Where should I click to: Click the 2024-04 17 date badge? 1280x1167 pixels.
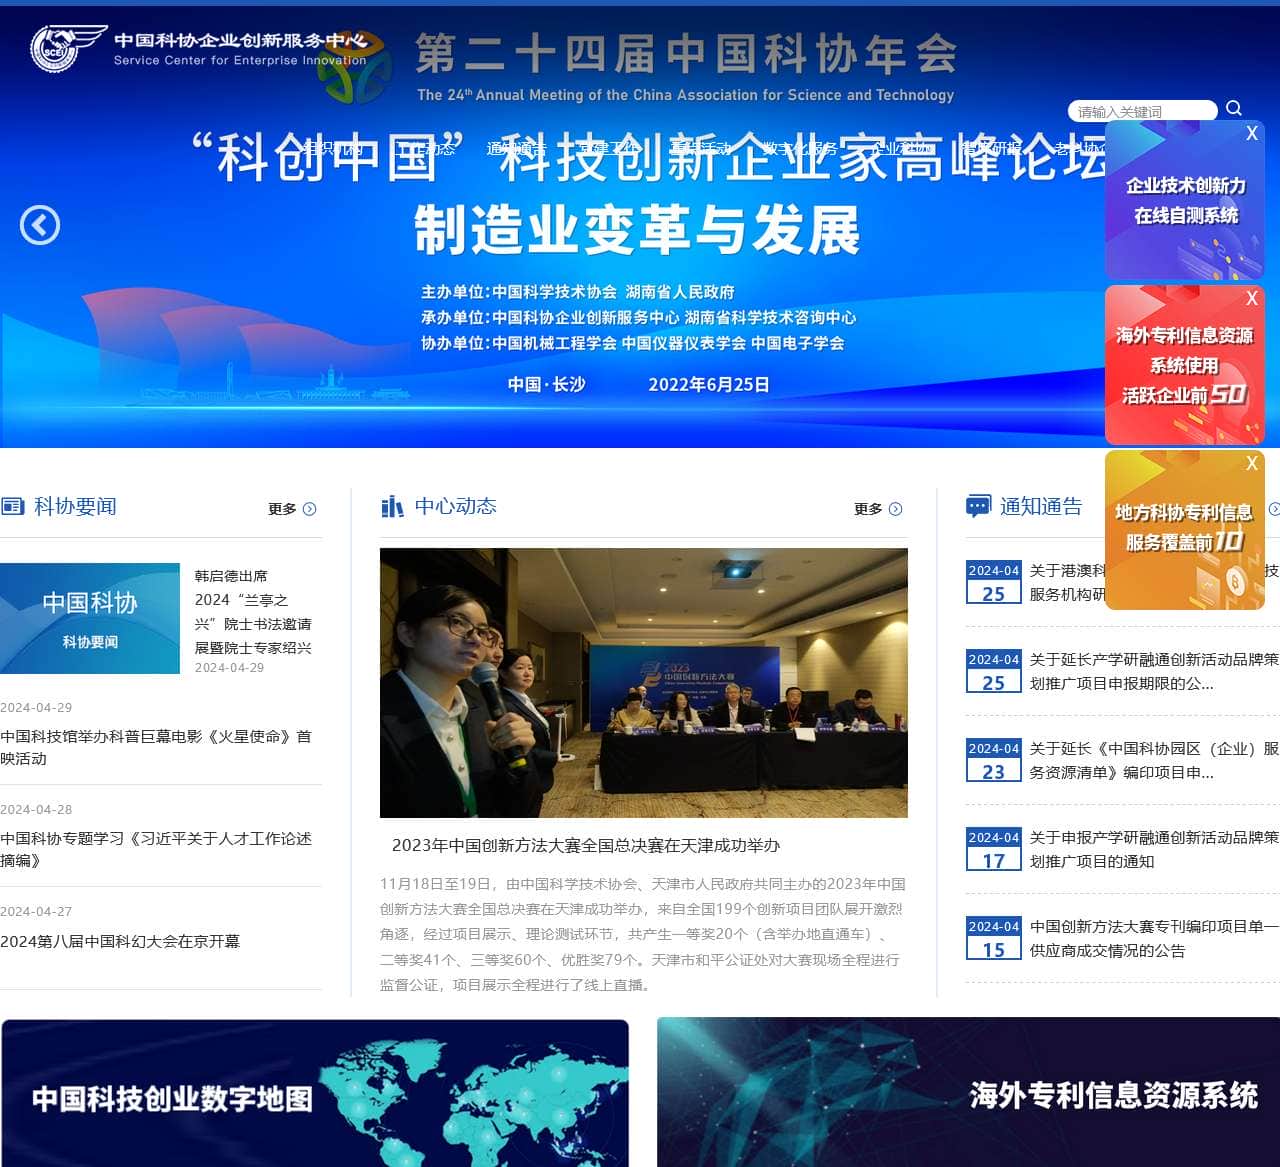point(993,849)
